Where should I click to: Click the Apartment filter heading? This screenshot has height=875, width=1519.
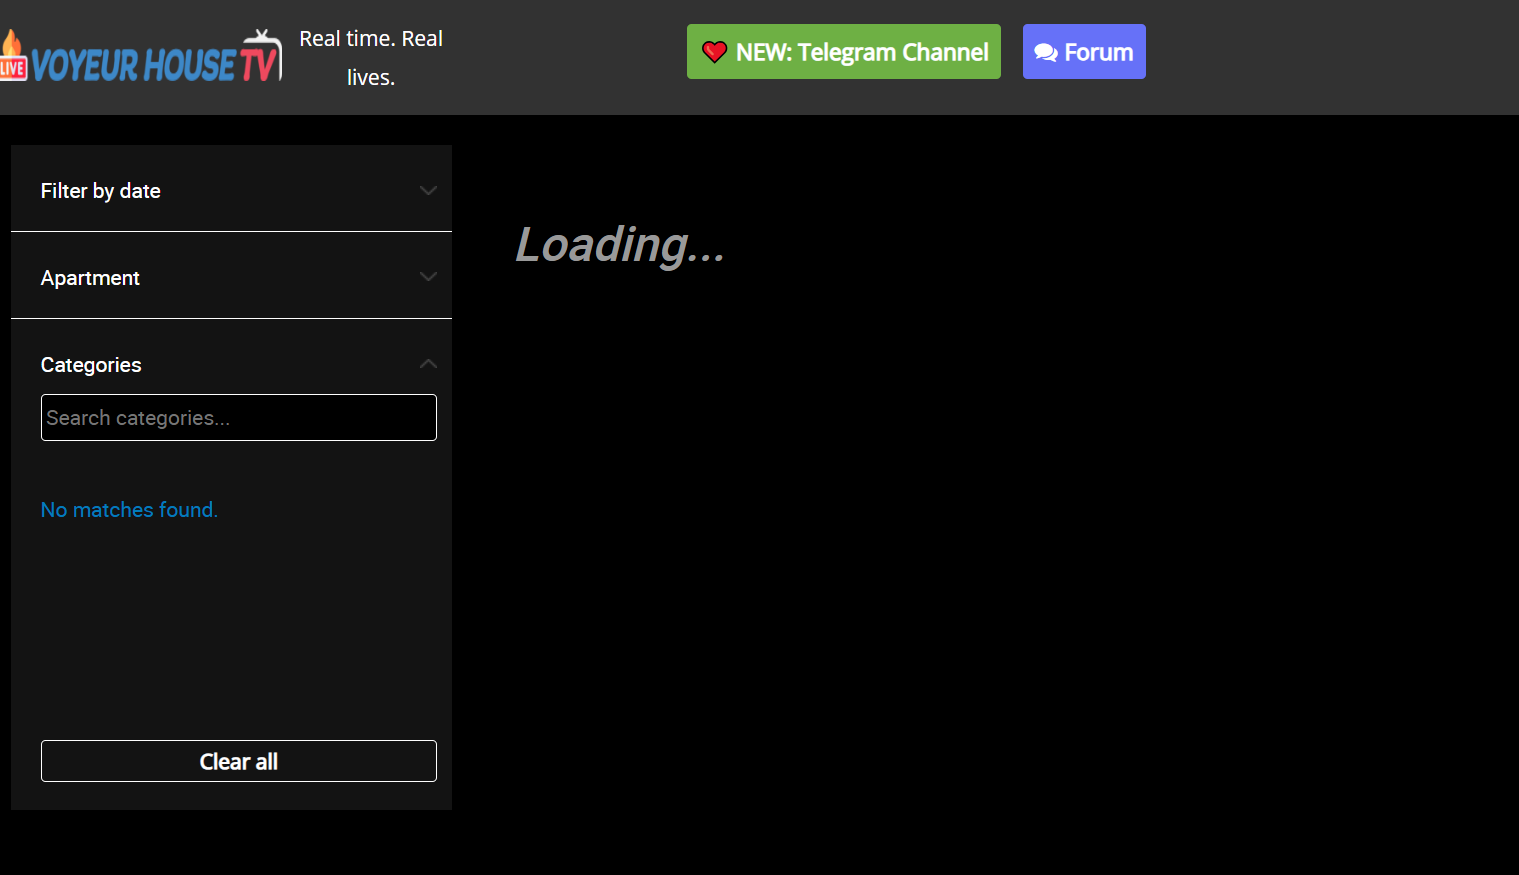tap(90, 278)
